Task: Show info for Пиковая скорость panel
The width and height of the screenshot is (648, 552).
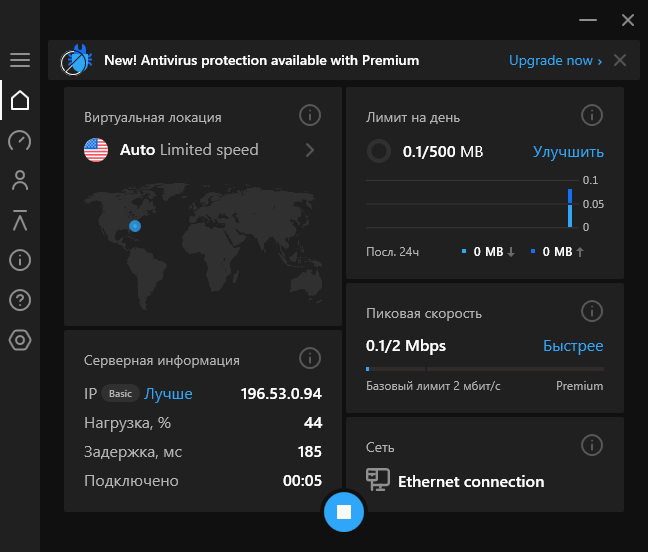Action: tap(592, 312)
